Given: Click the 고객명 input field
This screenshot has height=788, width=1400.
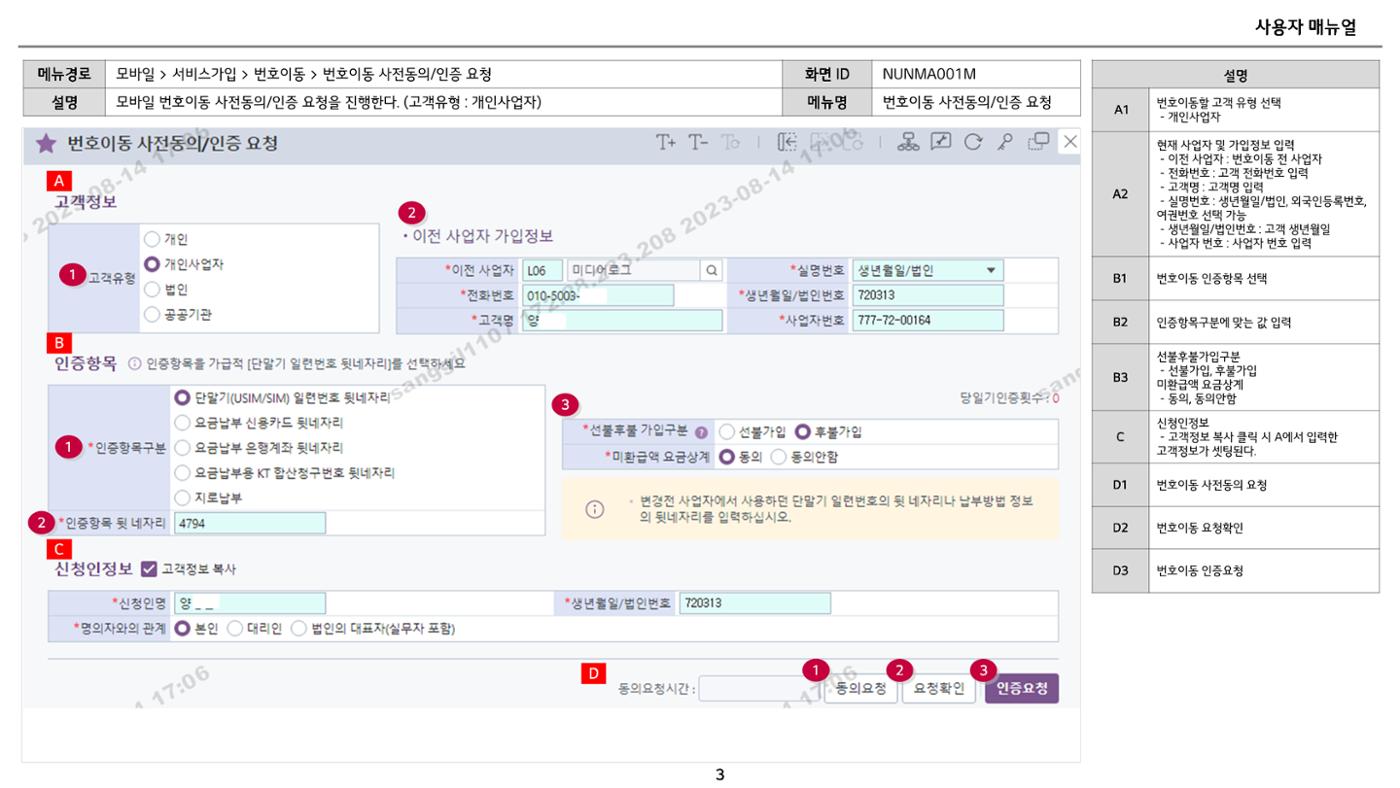Looking at the screenshot, I should tap(621, 321).
